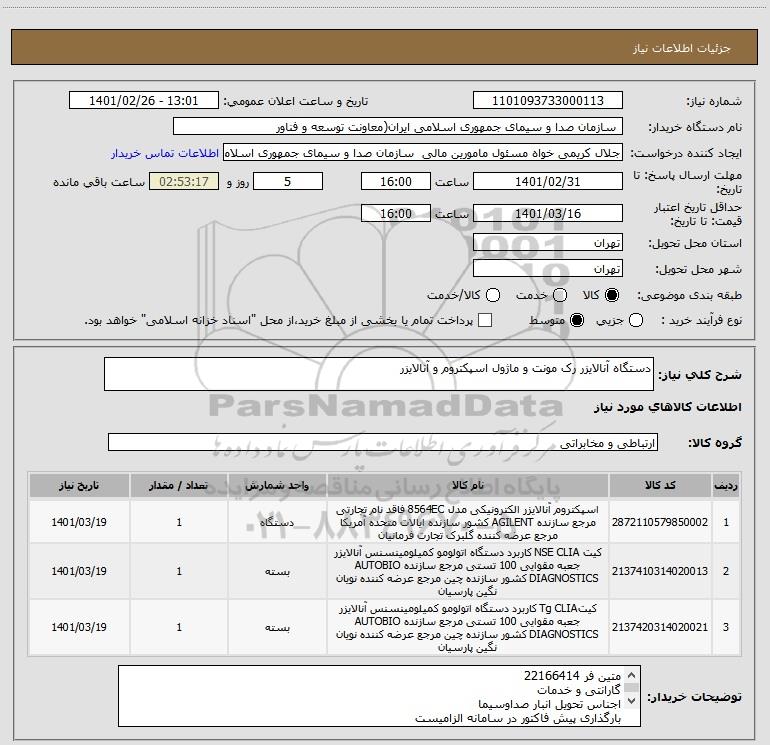Click نام کالا column header

(468, 485)
